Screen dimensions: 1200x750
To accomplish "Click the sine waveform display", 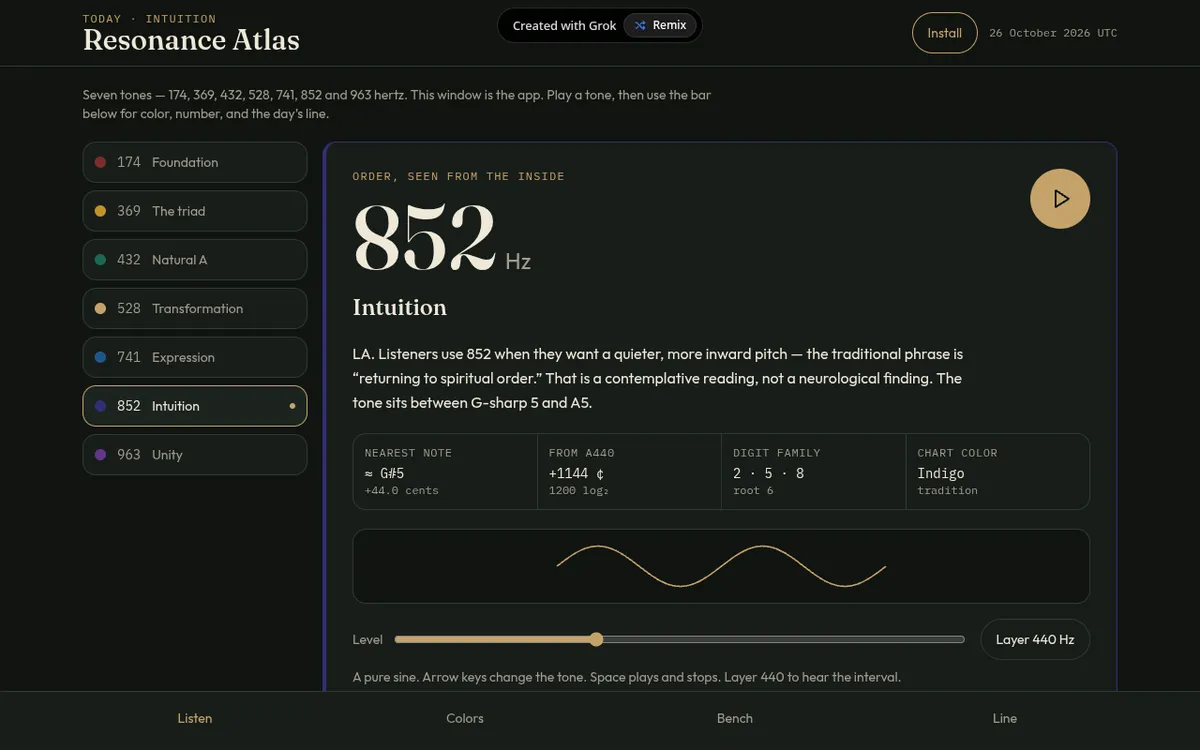I will pyautogui.click(x=721, y=566).
